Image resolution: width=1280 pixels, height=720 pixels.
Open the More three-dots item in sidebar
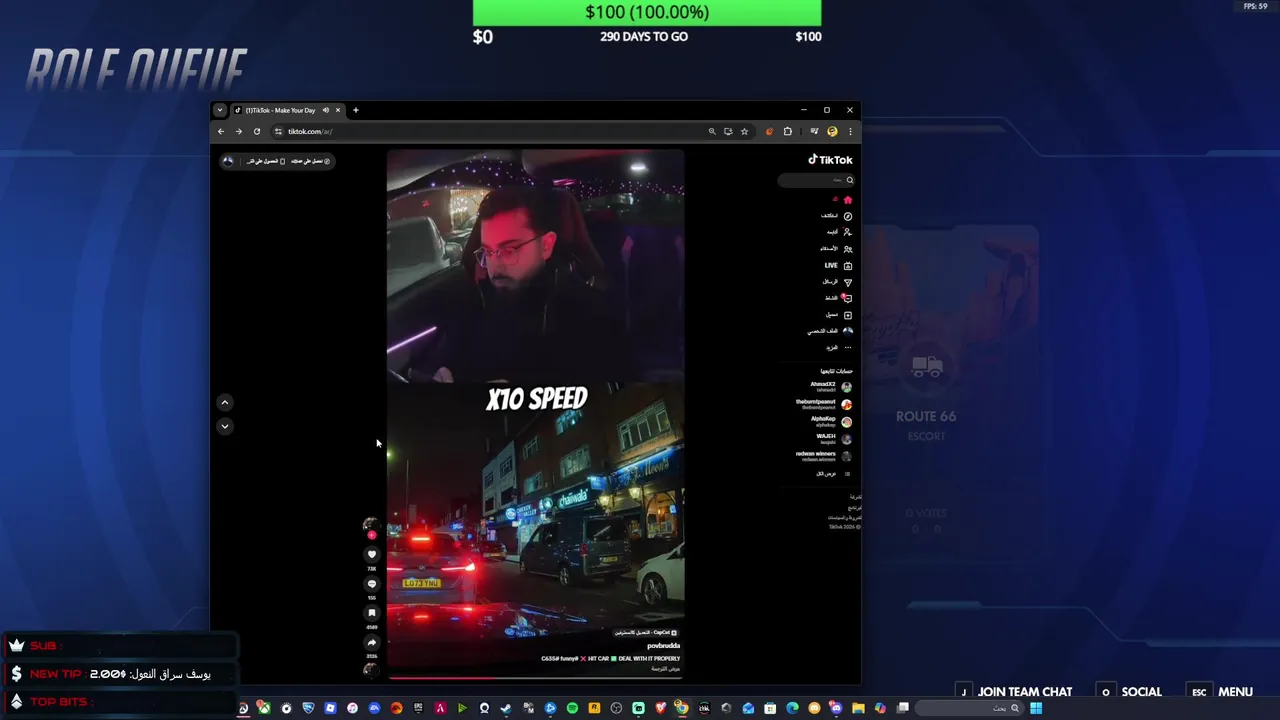(x=848, y=348)
